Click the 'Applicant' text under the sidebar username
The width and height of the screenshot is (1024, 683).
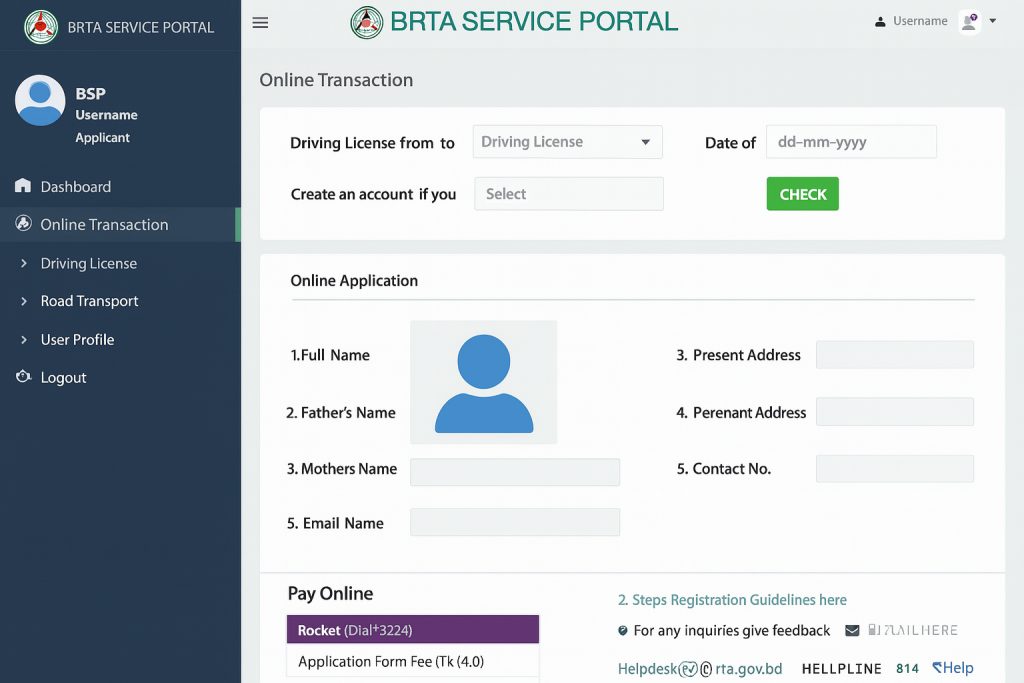click(103, 138)
